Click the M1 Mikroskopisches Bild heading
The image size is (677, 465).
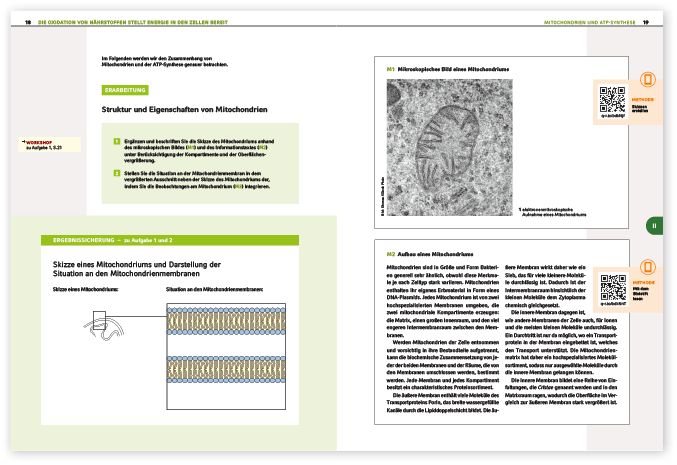[x=448, y=69]
